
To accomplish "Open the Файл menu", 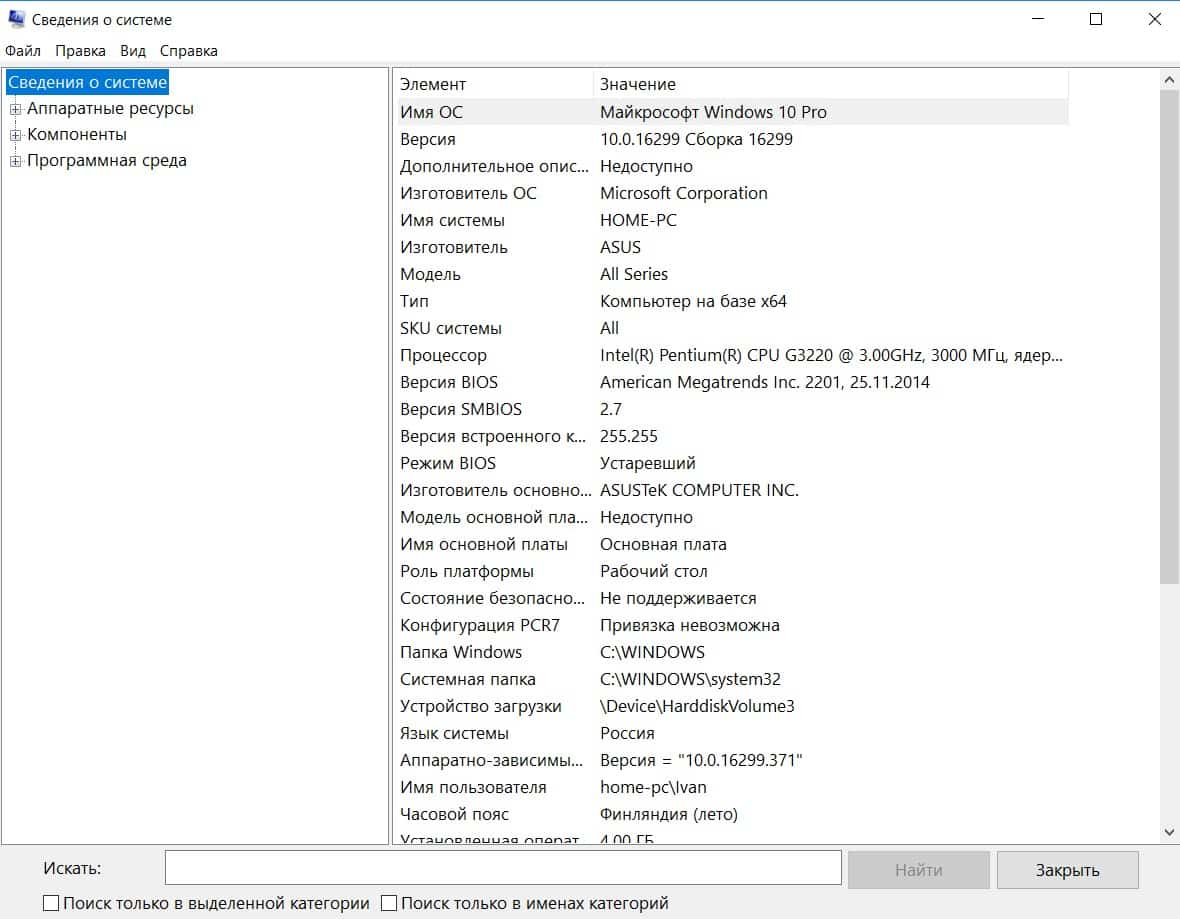I will click(x=23, y=51).
